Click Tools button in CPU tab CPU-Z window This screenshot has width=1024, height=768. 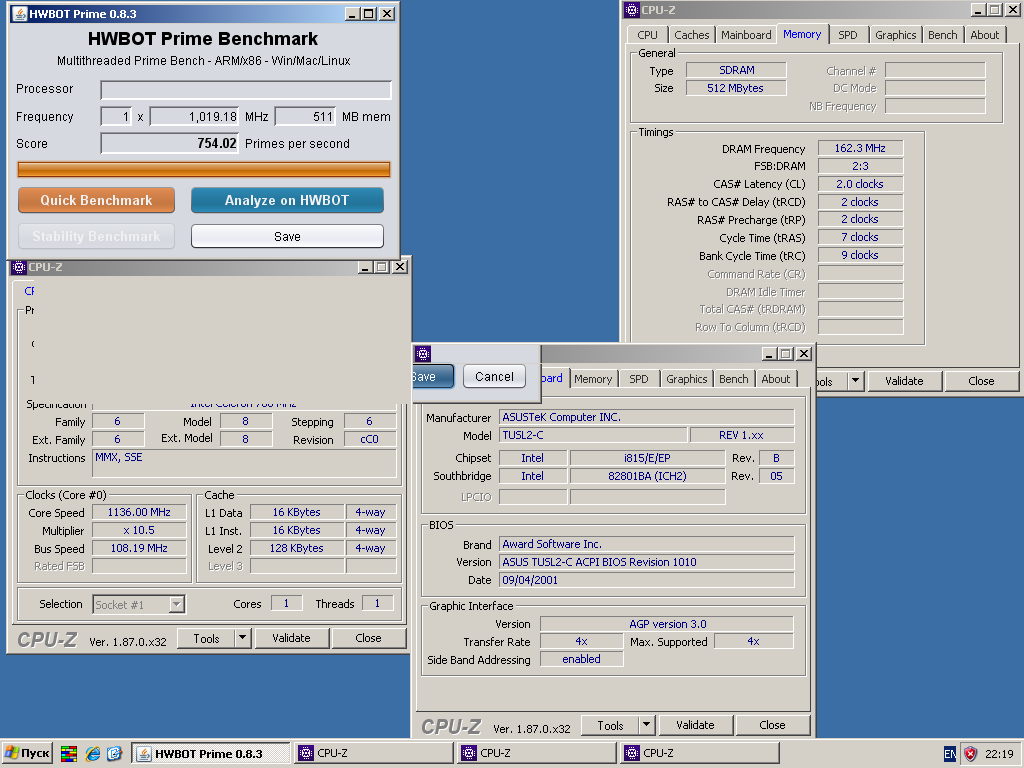(206, 639)
